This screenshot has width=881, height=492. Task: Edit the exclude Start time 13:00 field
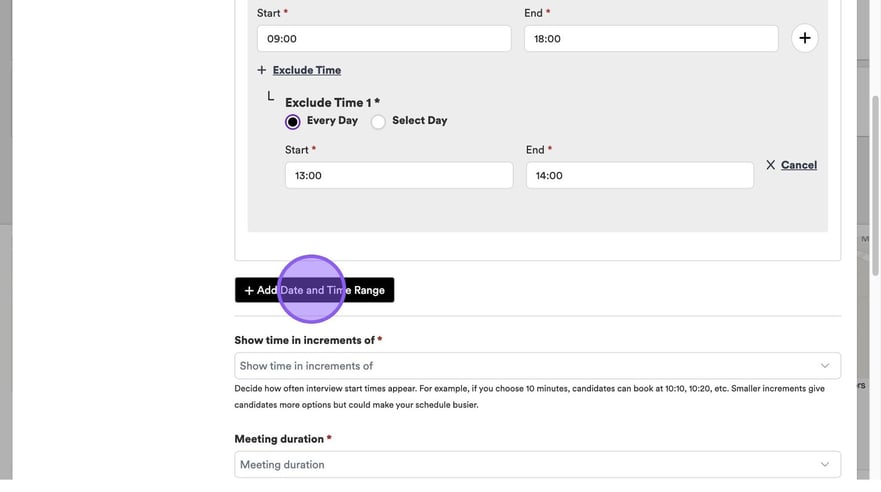pyautogui.click(x=398, y=175)
